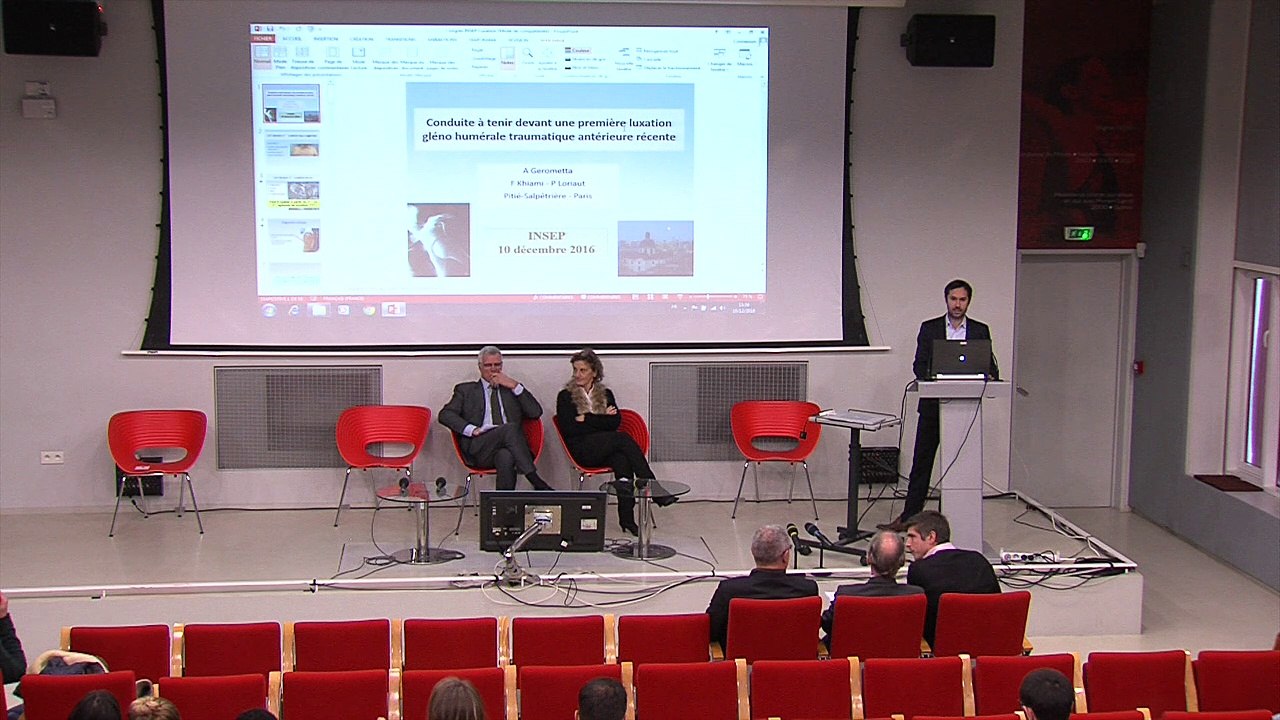1280x720 pixels.
Task: Click status bar slide sorter icon
Action: click(650, 297)
